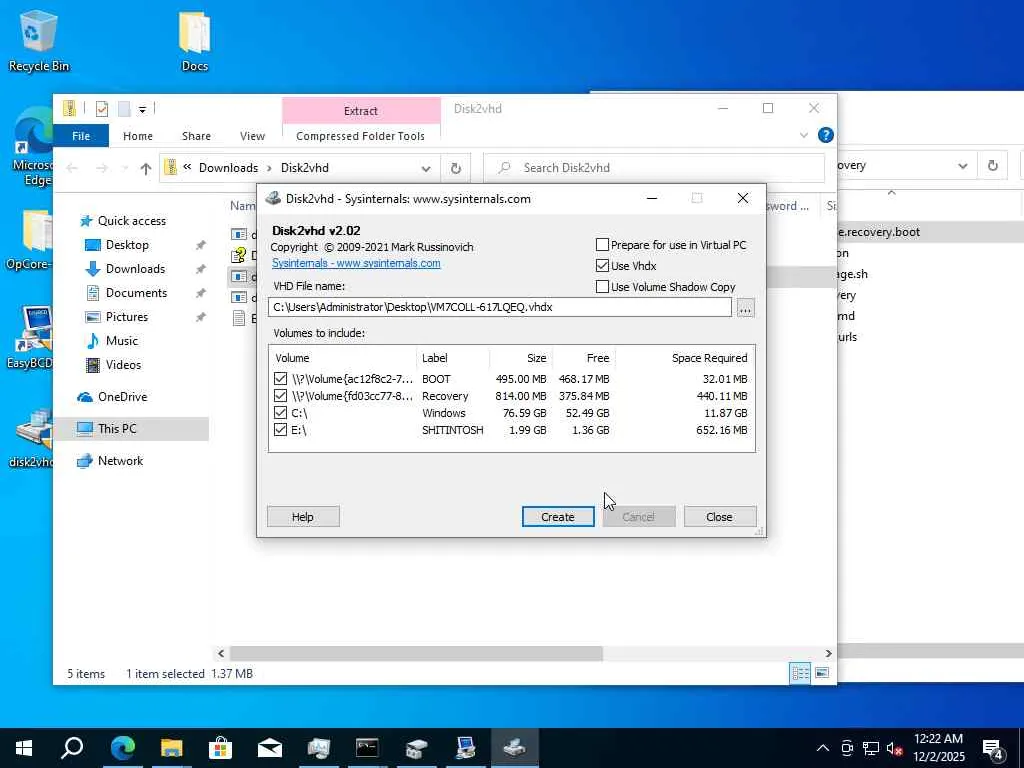Open Mail app from the taskbar

point(270,748)
